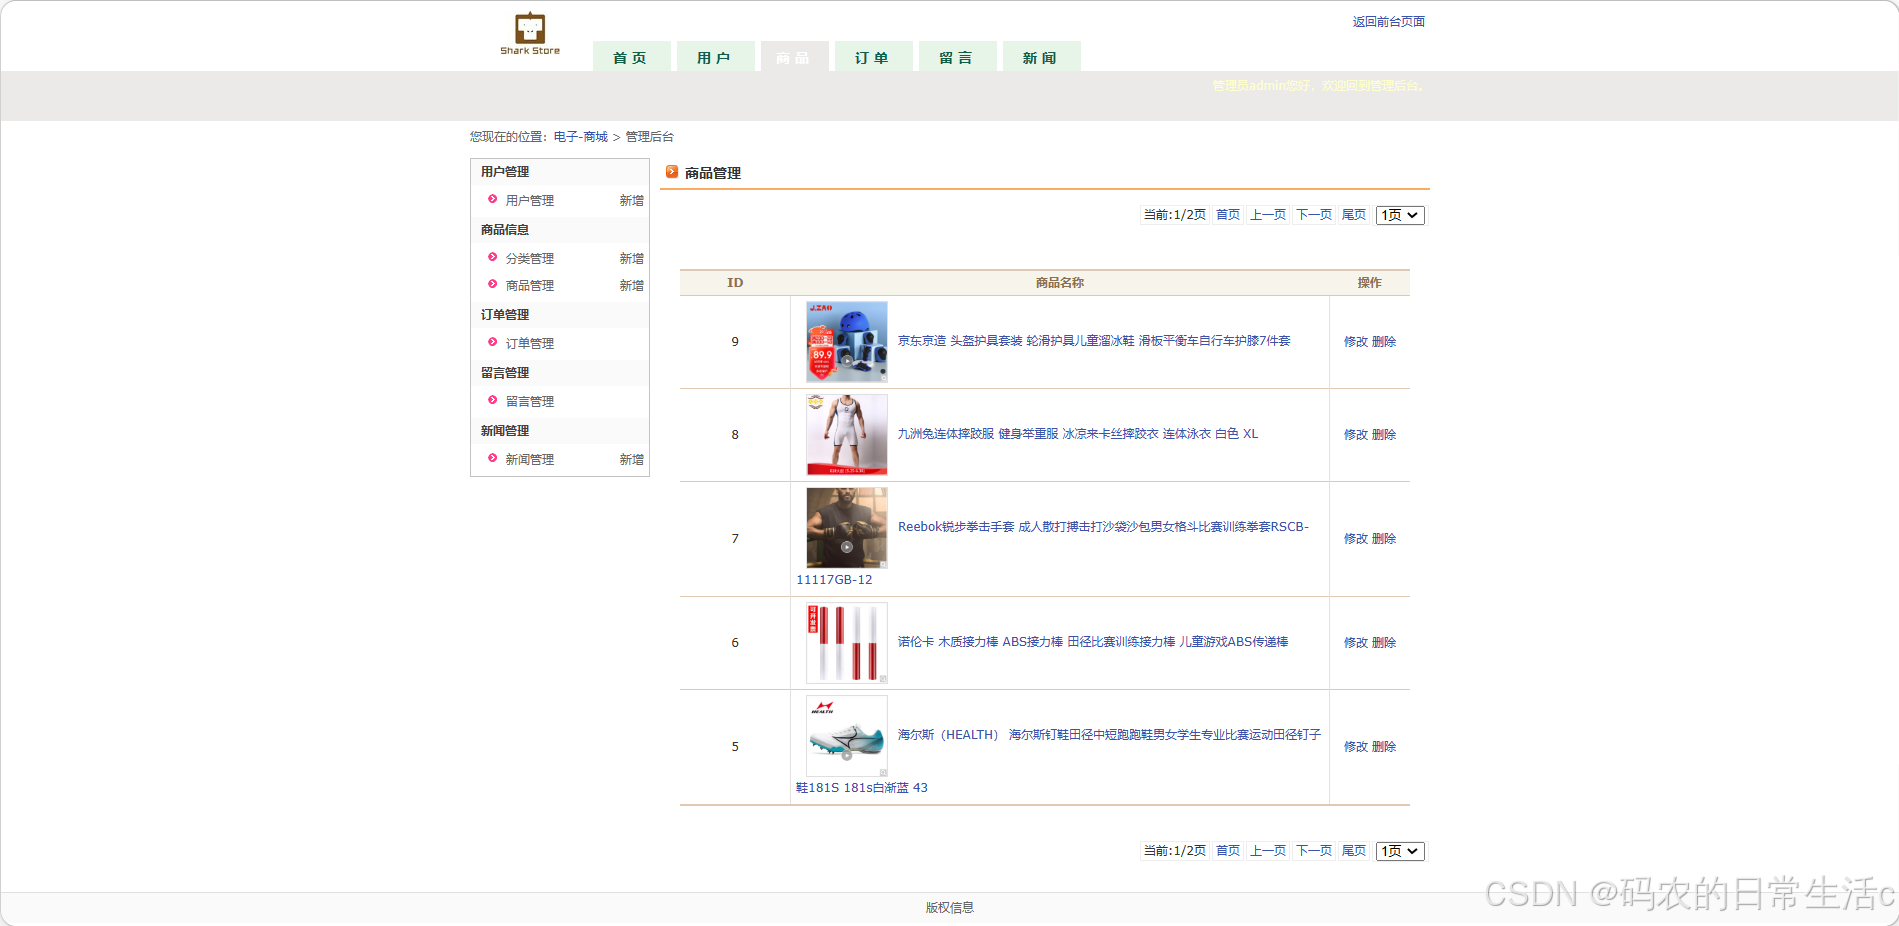The image size is (1899, 926).
Task: Click the pink bullet icon next to 留言管理
Action: click(492, 401)
